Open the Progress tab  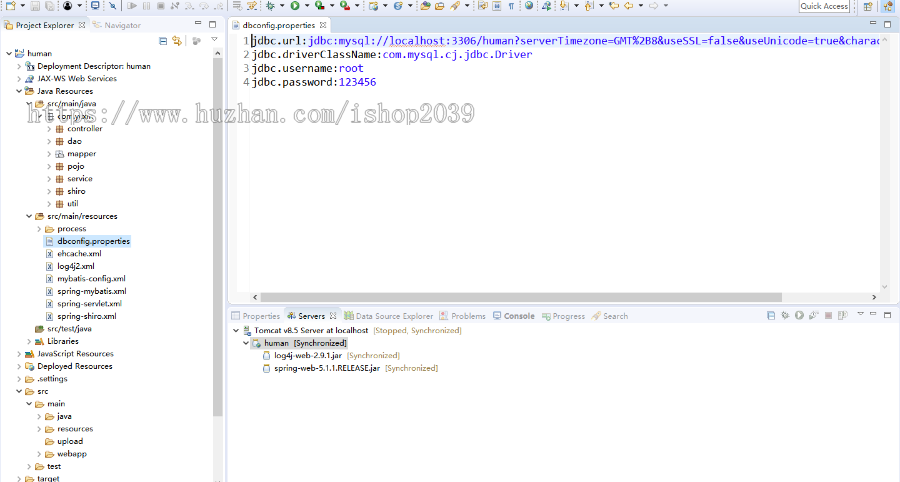(x=563, y=316)
